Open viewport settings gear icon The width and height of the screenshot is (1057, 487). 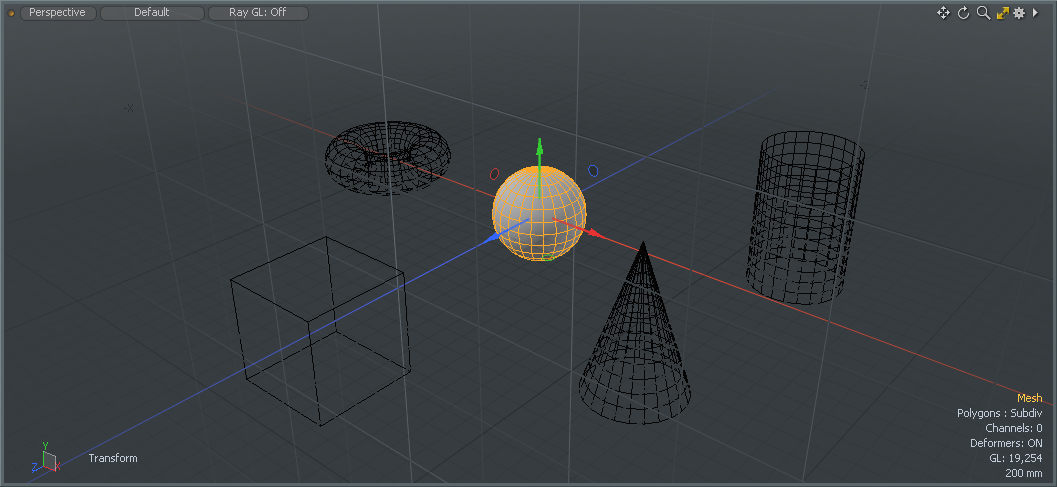(1019, 13)
